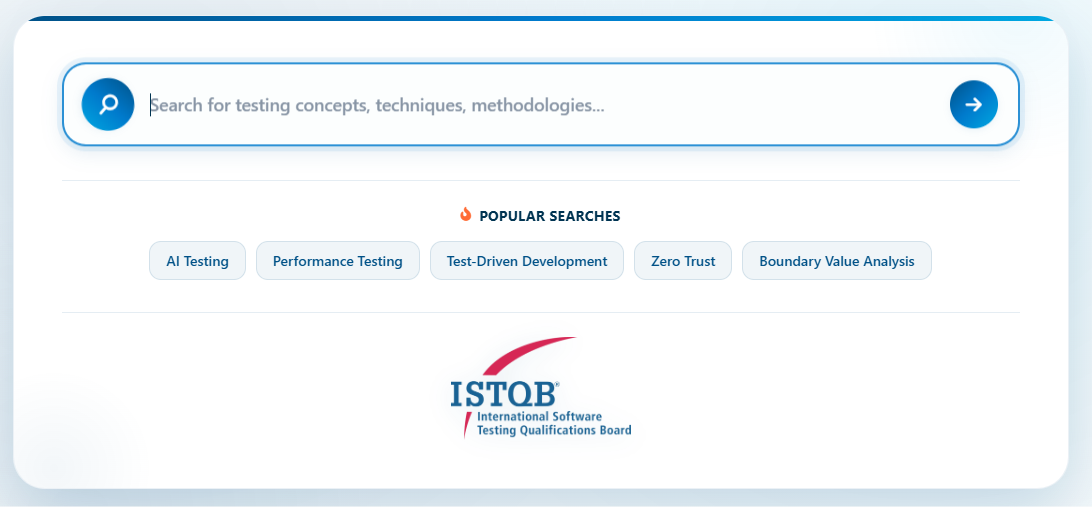The height and width of the screenshot is (507, 1092).
Task: Pick the Test-Driven Development suggestion
Action: tap(526, 261)
